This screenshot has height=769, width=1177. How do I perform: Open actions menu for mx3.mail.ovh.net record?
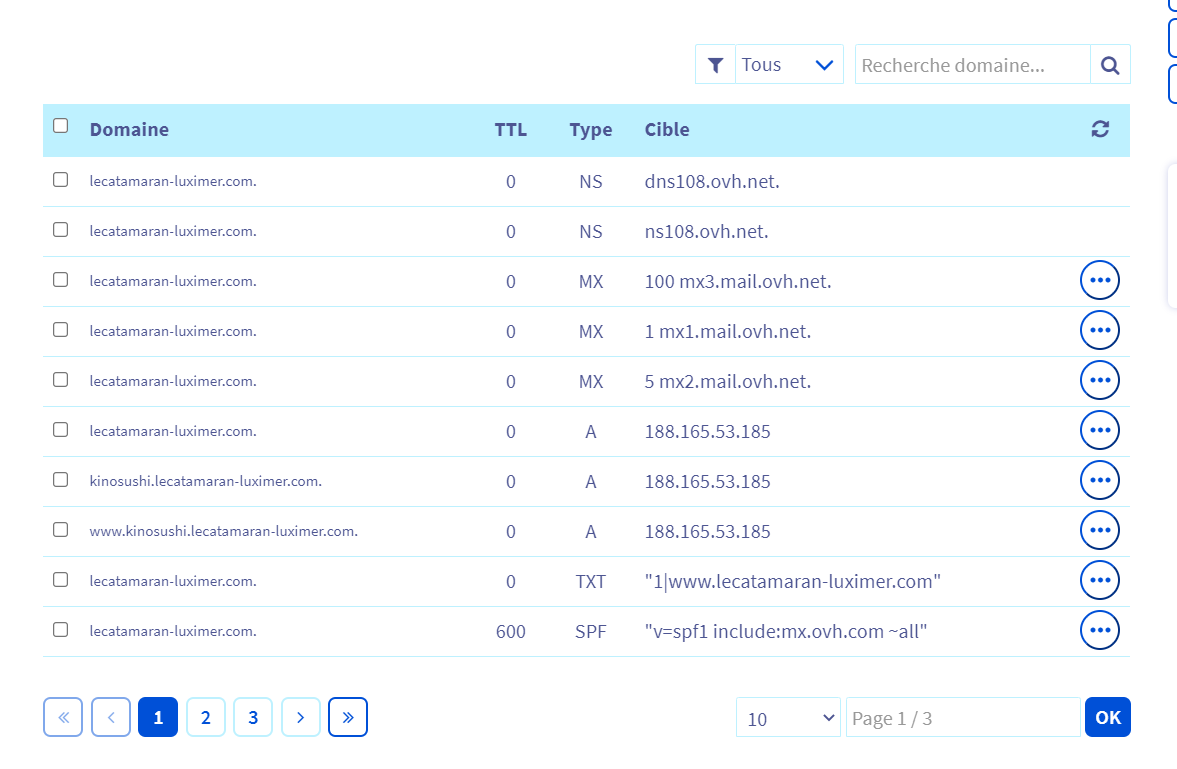point(1100,280)
